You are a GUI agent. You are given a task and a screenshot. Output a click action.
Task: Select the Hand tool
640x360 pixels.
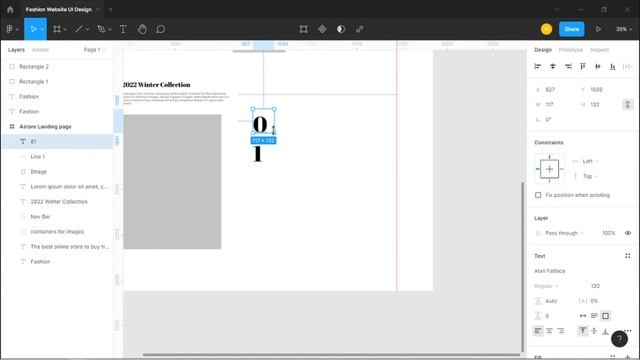click(142, 29)
